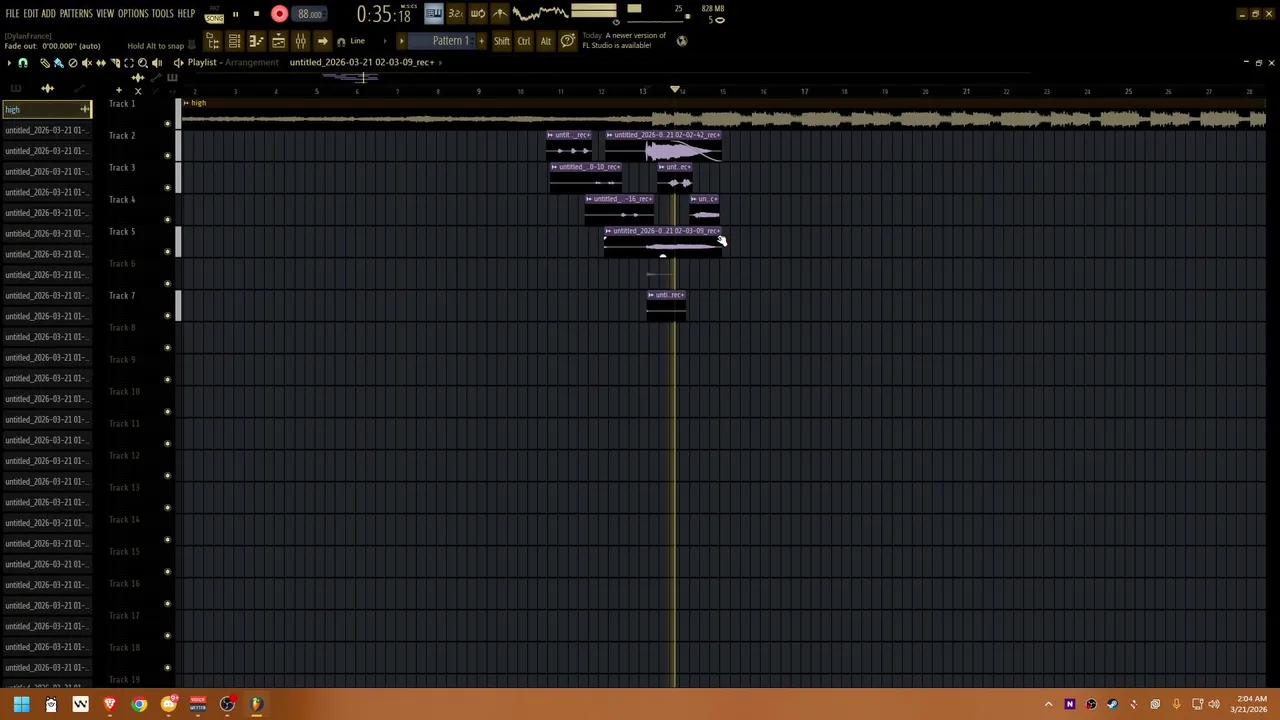
Task: Click the X icon above the track list
Action: click(x=138, y=90)
